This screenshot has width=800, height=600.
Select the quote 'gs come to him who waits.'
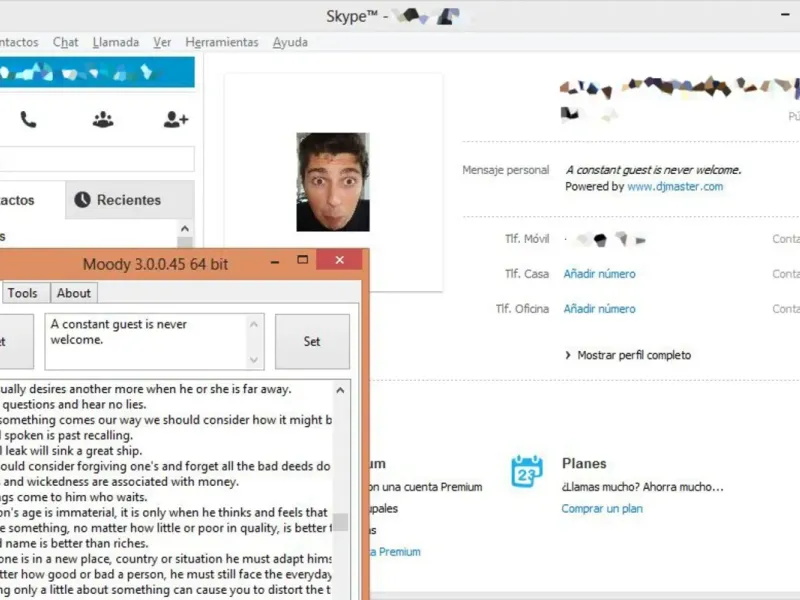pos(73,496)
